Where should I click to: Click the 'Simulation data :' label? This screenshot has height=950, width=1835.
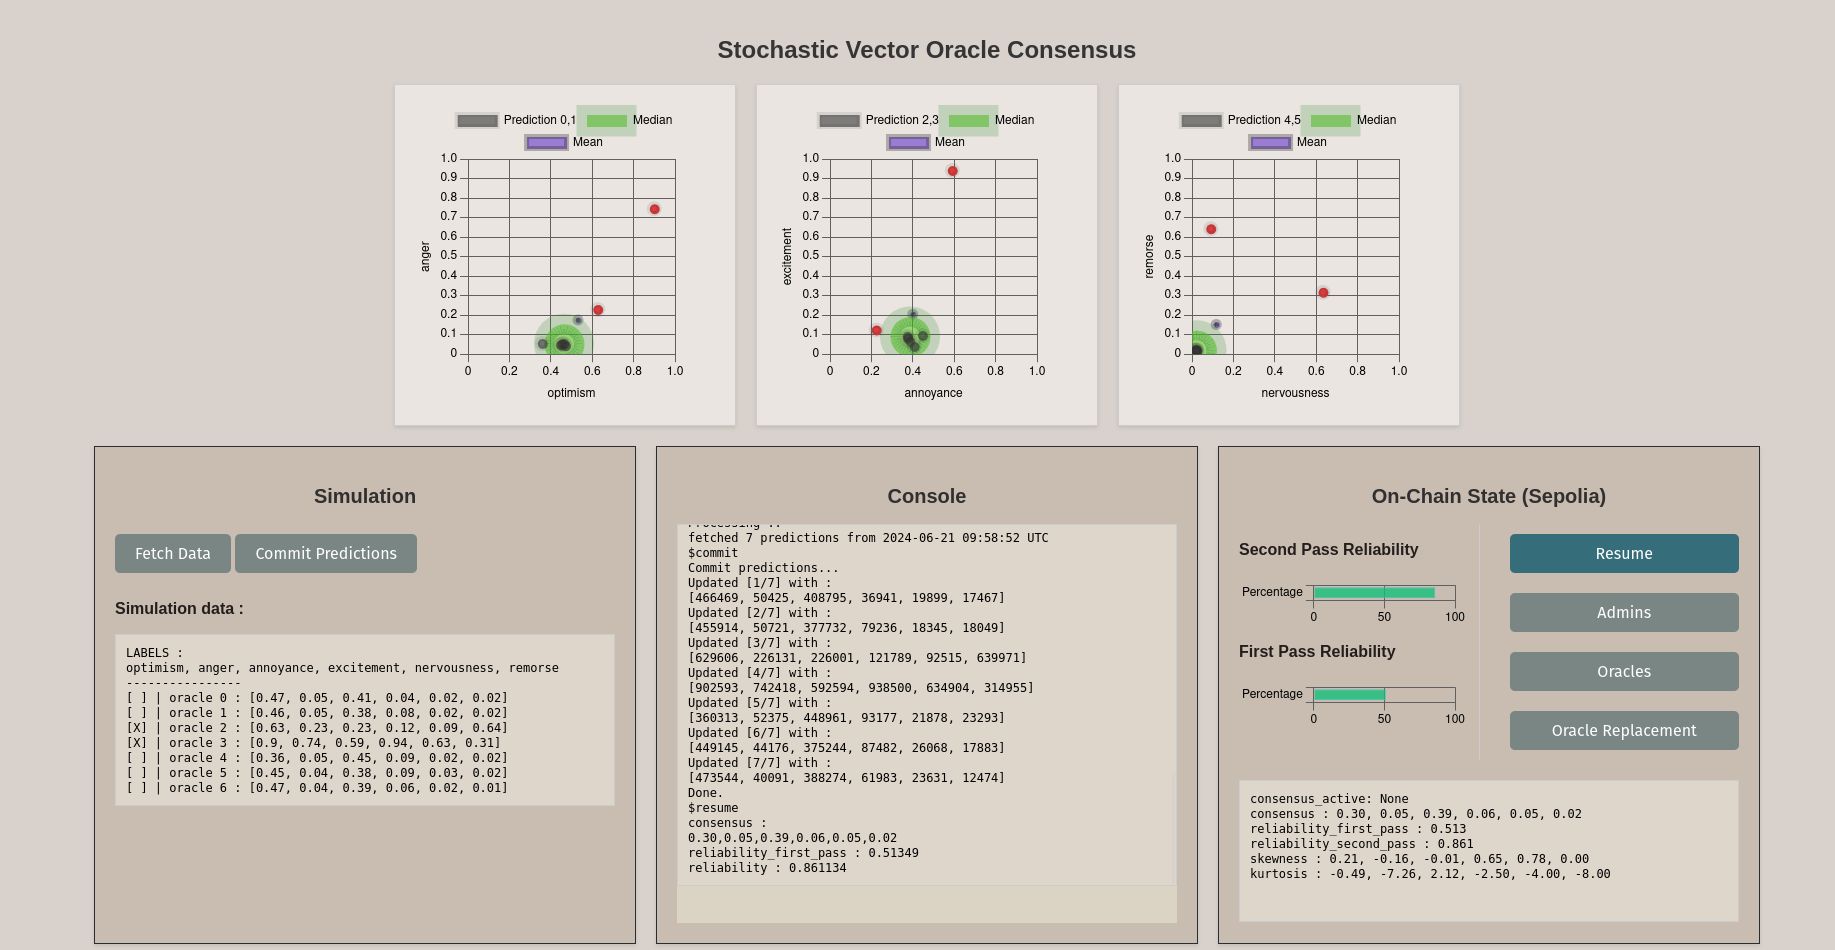[179, 608]
